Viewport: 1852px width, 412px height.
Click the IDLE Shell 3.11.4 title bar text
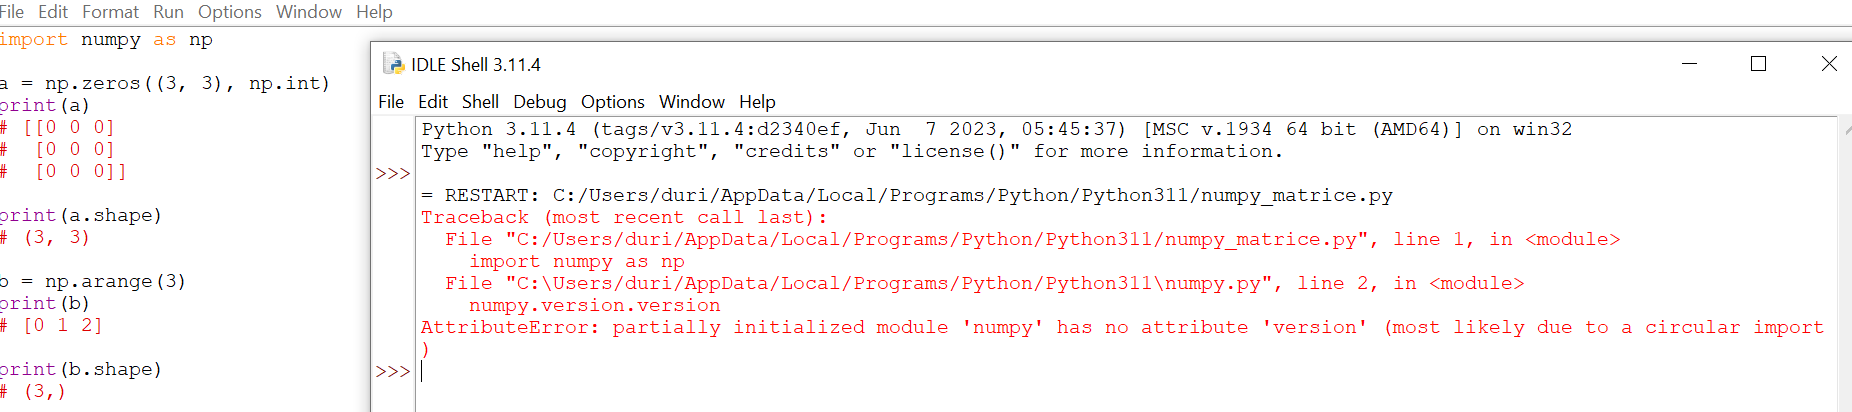click(476, 65)
